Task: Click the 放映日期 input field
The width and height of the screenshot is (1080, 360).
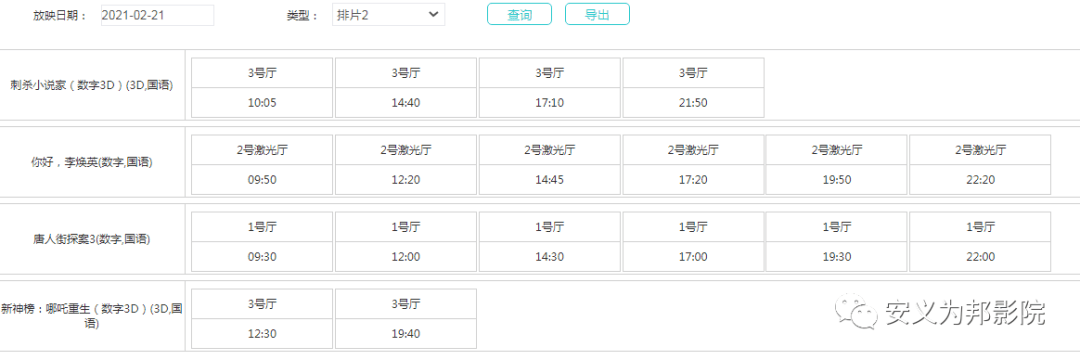Action: [x=157, y=15]
